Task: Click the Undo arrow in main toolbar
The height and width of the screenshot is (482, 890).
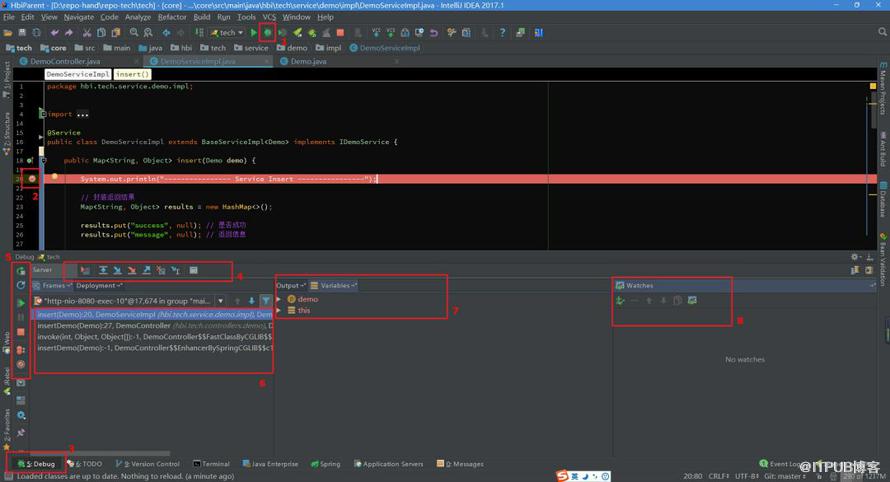Action: pos(54,33)
